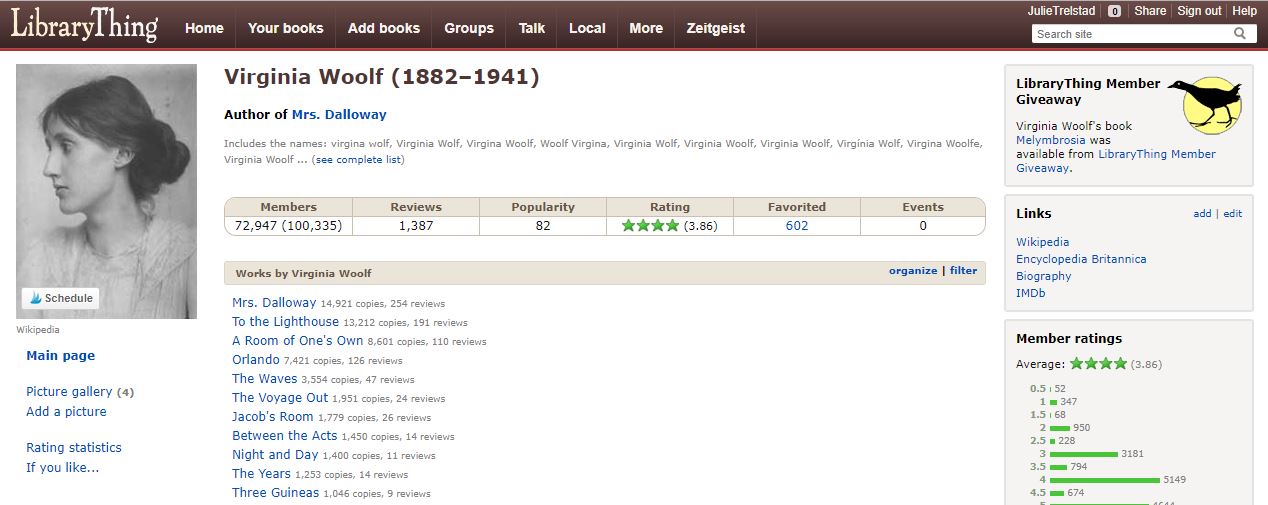The height and width of the screenshot is (505, 1268).
Task: Click Sign out
Action: (1199, 11)
